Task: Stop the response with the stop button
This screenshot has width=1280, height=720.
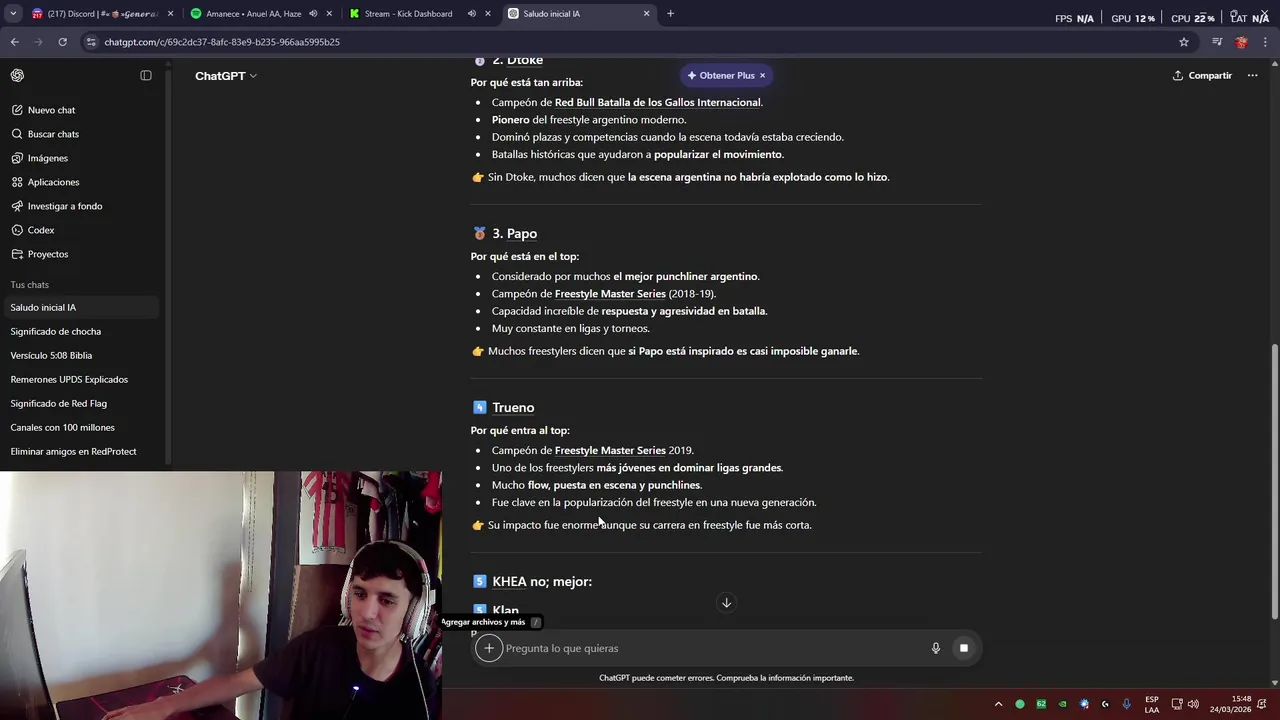Action: [964, 648]
